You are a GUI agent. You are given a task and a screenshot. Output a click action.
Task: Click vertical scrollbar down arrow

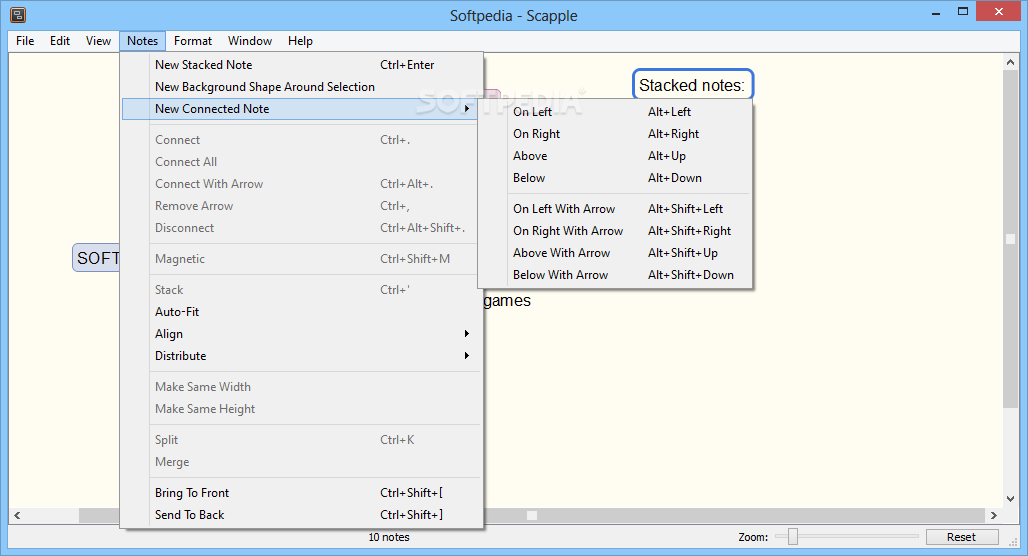tap(1010, 499)
